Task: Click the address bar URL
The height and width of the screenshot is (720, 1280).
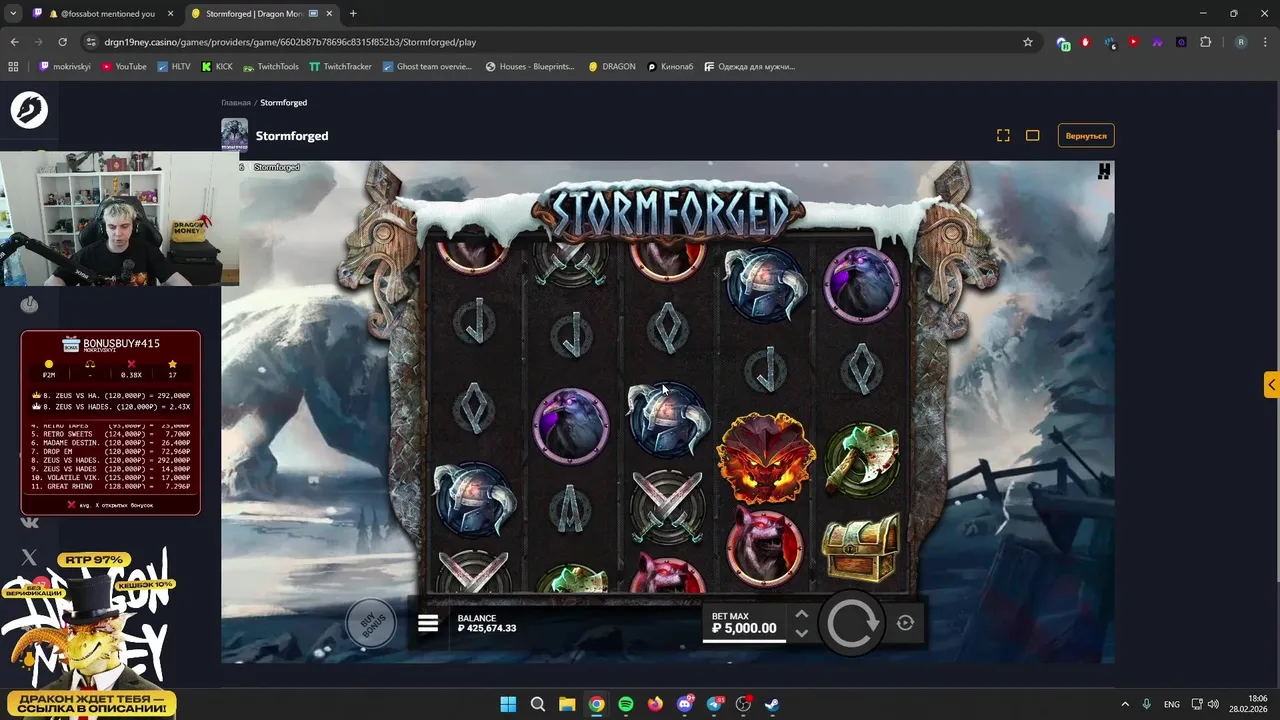Action: [x=290, y=43]
